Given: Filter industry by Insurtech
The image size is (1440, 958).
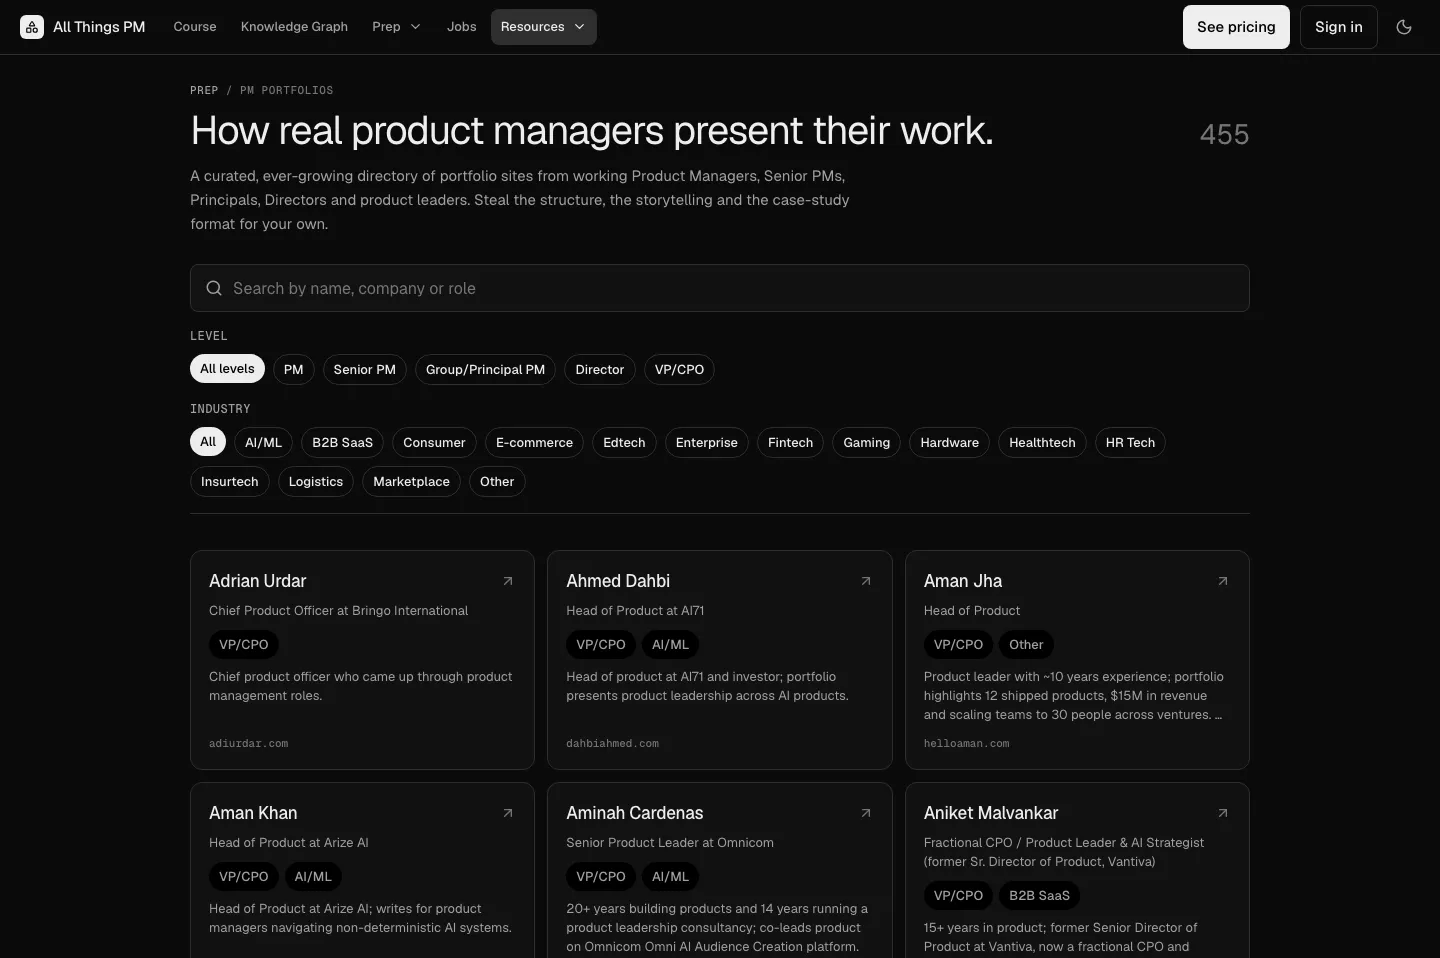Looking at the screenshot, I should click(x=229, y=481).
